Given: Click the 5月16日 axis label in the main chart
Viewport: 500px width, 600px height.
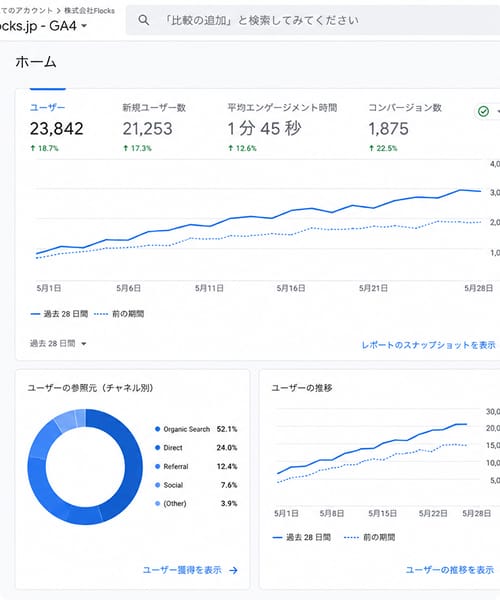Looking at the screenshot, I should coord(291,288).
